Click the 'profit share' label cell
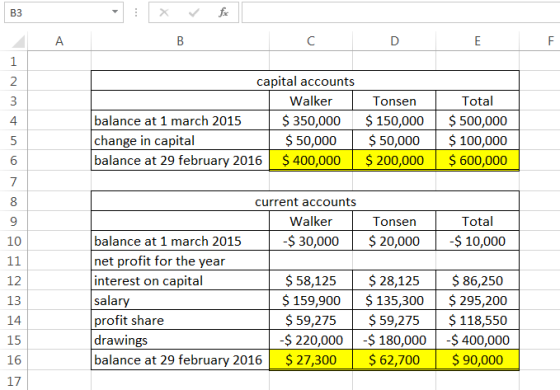 180,320
